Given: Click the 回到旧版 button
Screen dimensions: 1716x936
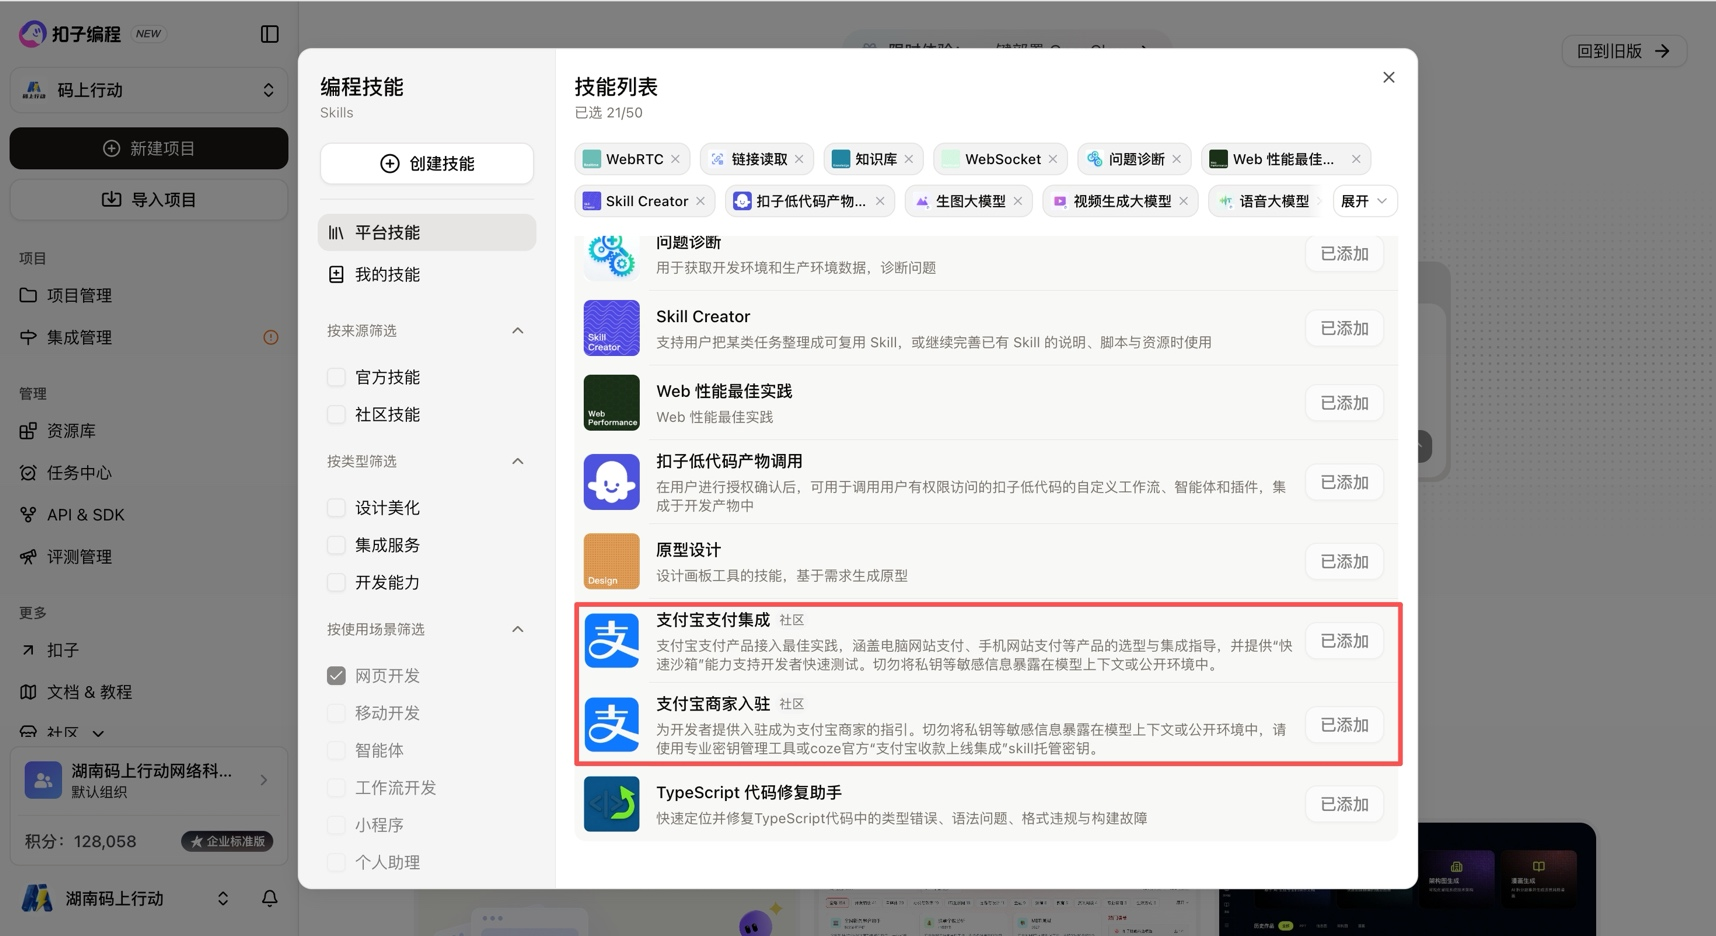Looking at the screenshot, I should 1624,51.
